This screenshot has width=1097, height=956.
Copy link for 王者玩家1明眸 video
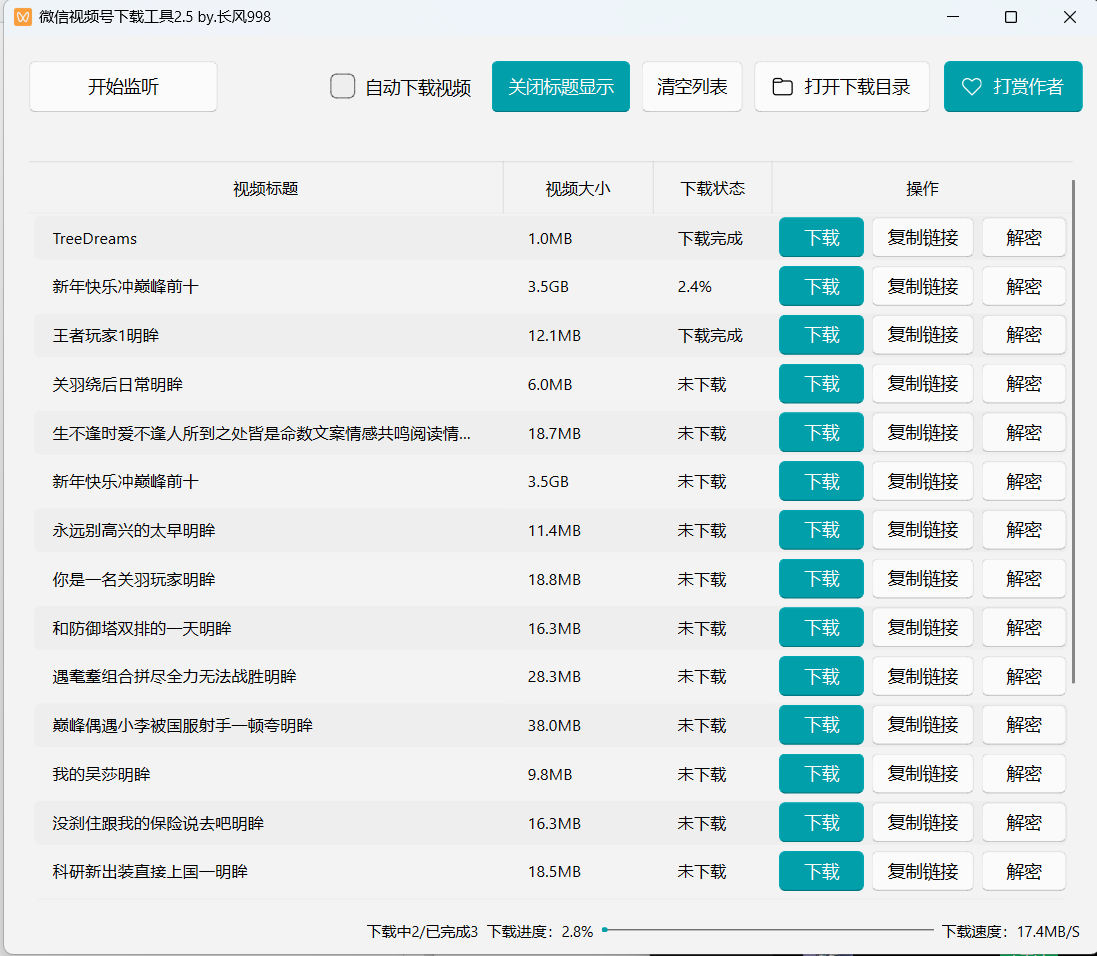[922, 335]
